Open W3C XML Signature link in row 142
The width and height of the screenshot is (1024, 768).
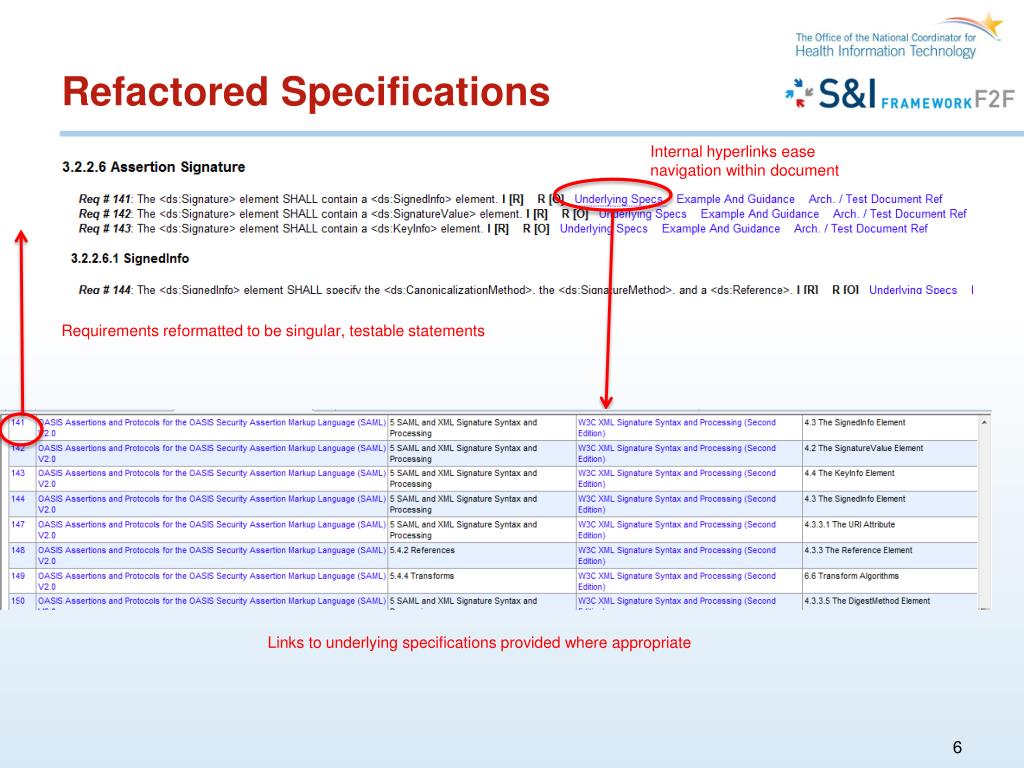(x=677, y=453)
